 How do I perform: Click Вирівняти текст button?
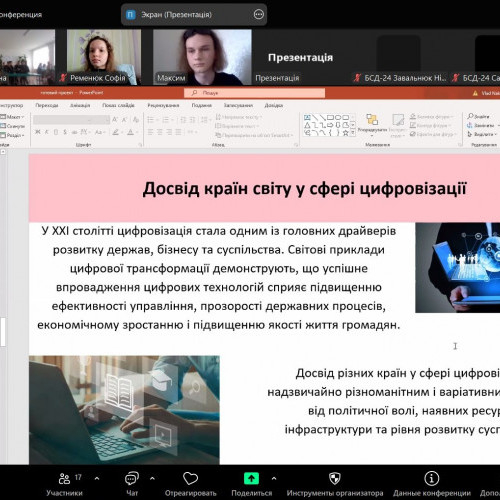pyautogui.click(x=238, y=126)
